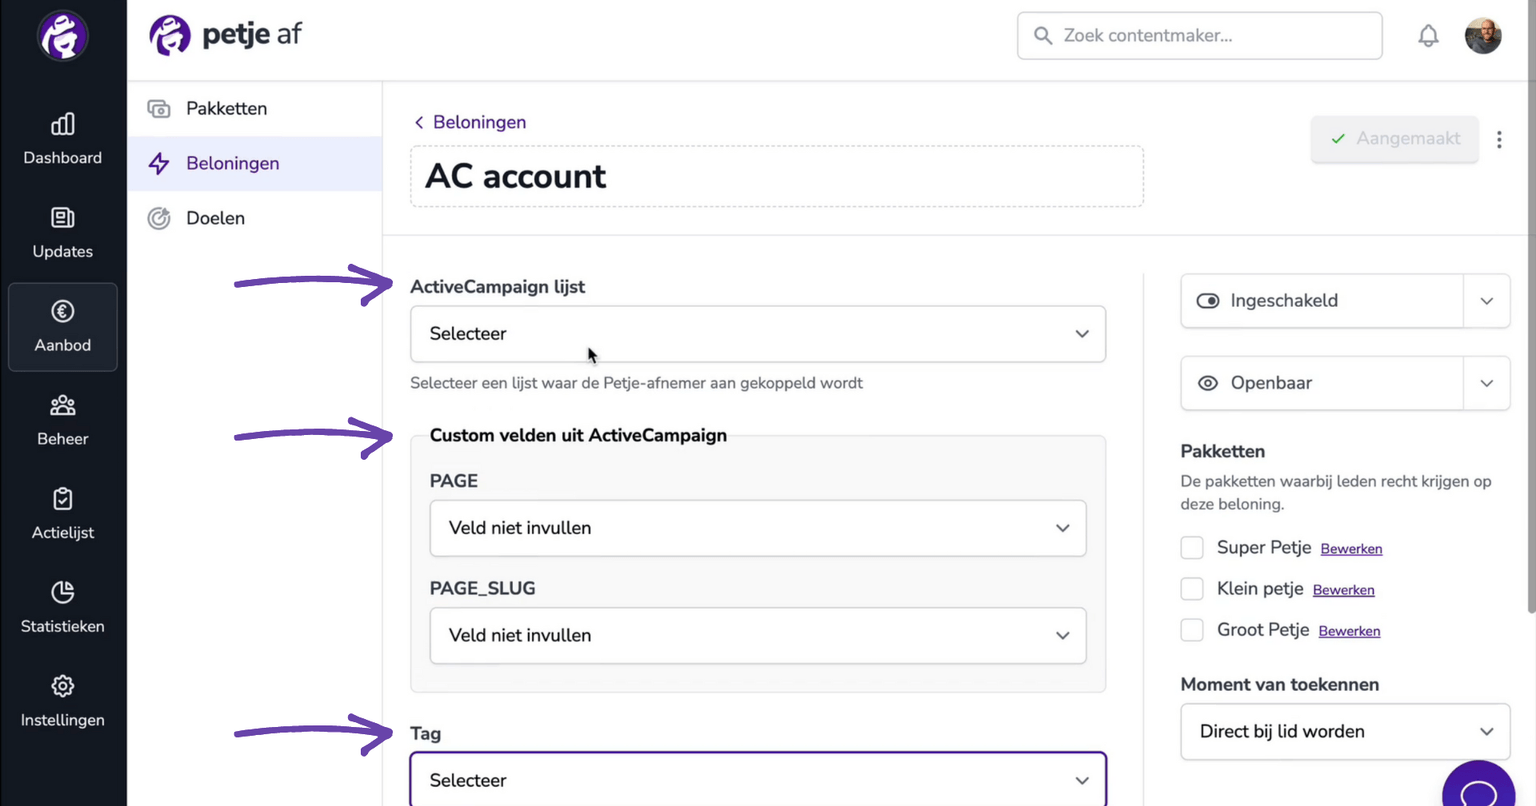Open the PAGE_SLUG field dropdown
Viewport: 1536px width, 806px height.
pyautogui.click(x=758, y=636)
